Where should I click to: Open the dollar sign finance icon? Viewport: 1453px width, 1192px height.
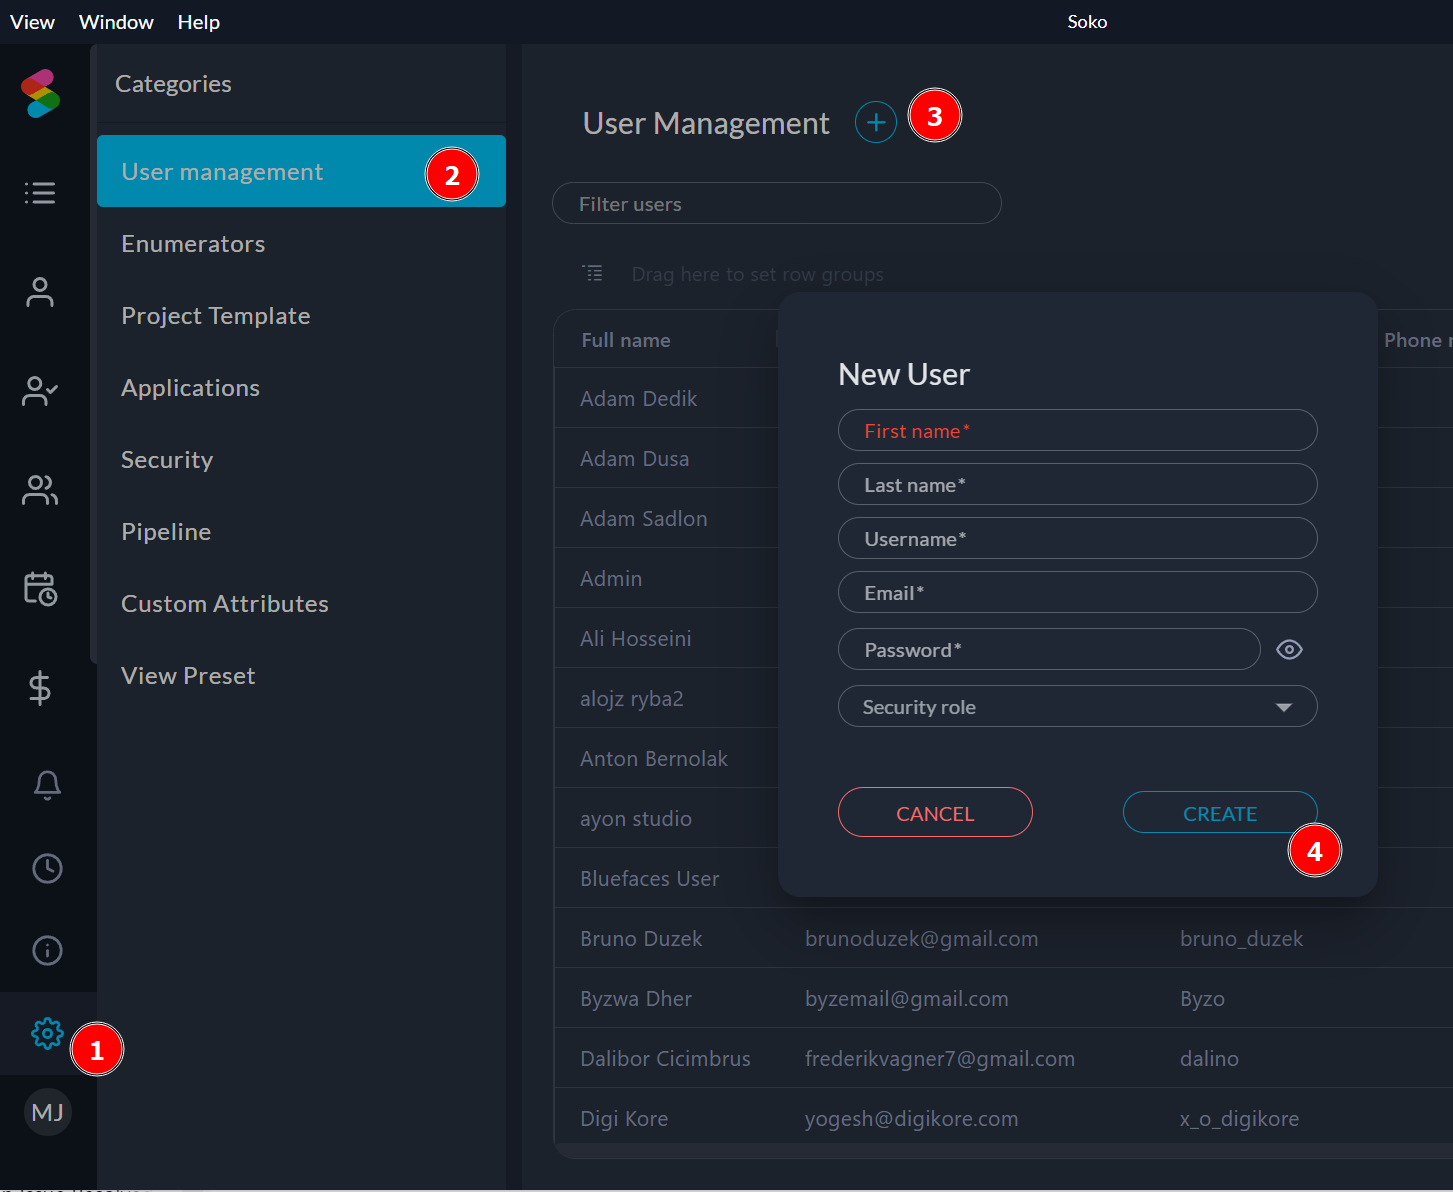tap(40, 688)
